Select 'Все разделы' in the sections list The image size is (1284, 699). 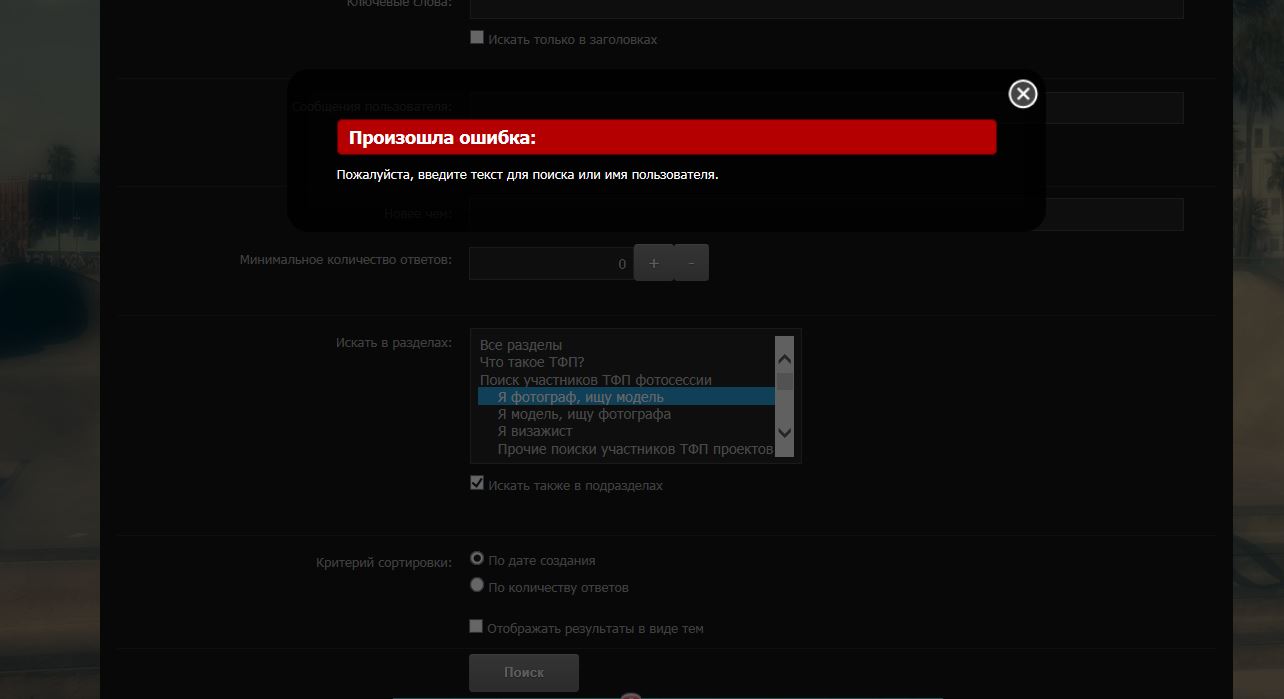click(x=521, y=345)
